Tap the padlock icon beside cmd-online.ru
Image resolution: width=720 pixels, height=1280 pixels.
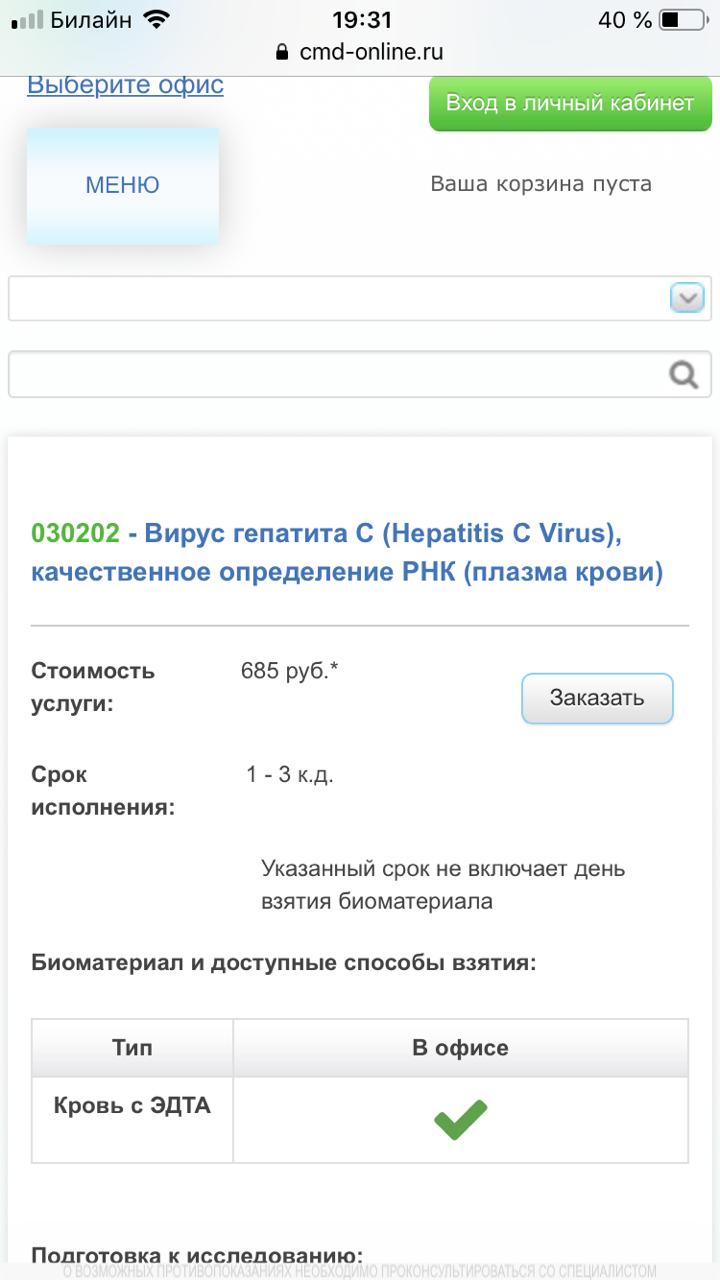tap(282, 52)
